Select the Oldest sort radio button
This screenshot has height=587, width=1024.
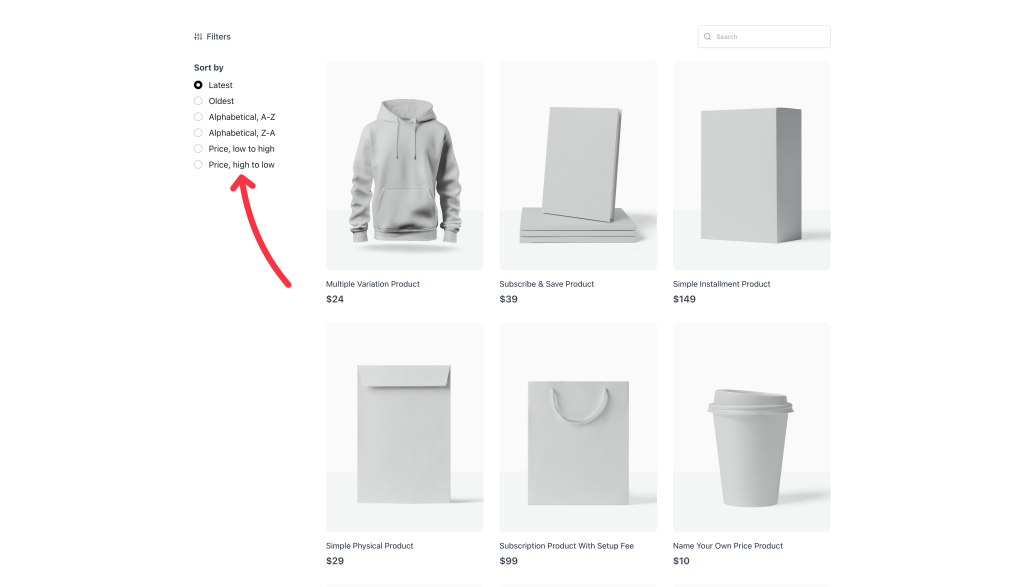pos(198,101)
